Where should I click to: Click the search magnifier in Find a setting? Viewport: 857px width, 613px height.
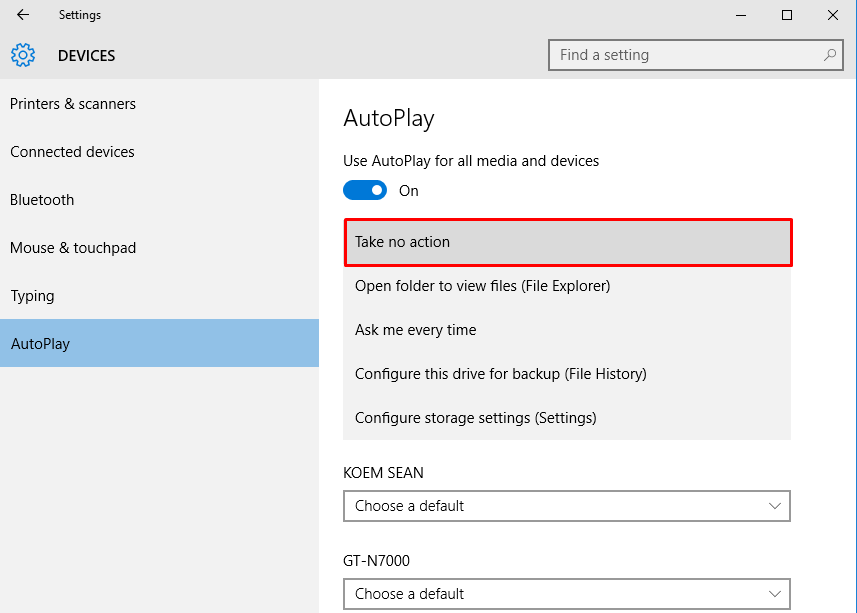pos(830,55)
